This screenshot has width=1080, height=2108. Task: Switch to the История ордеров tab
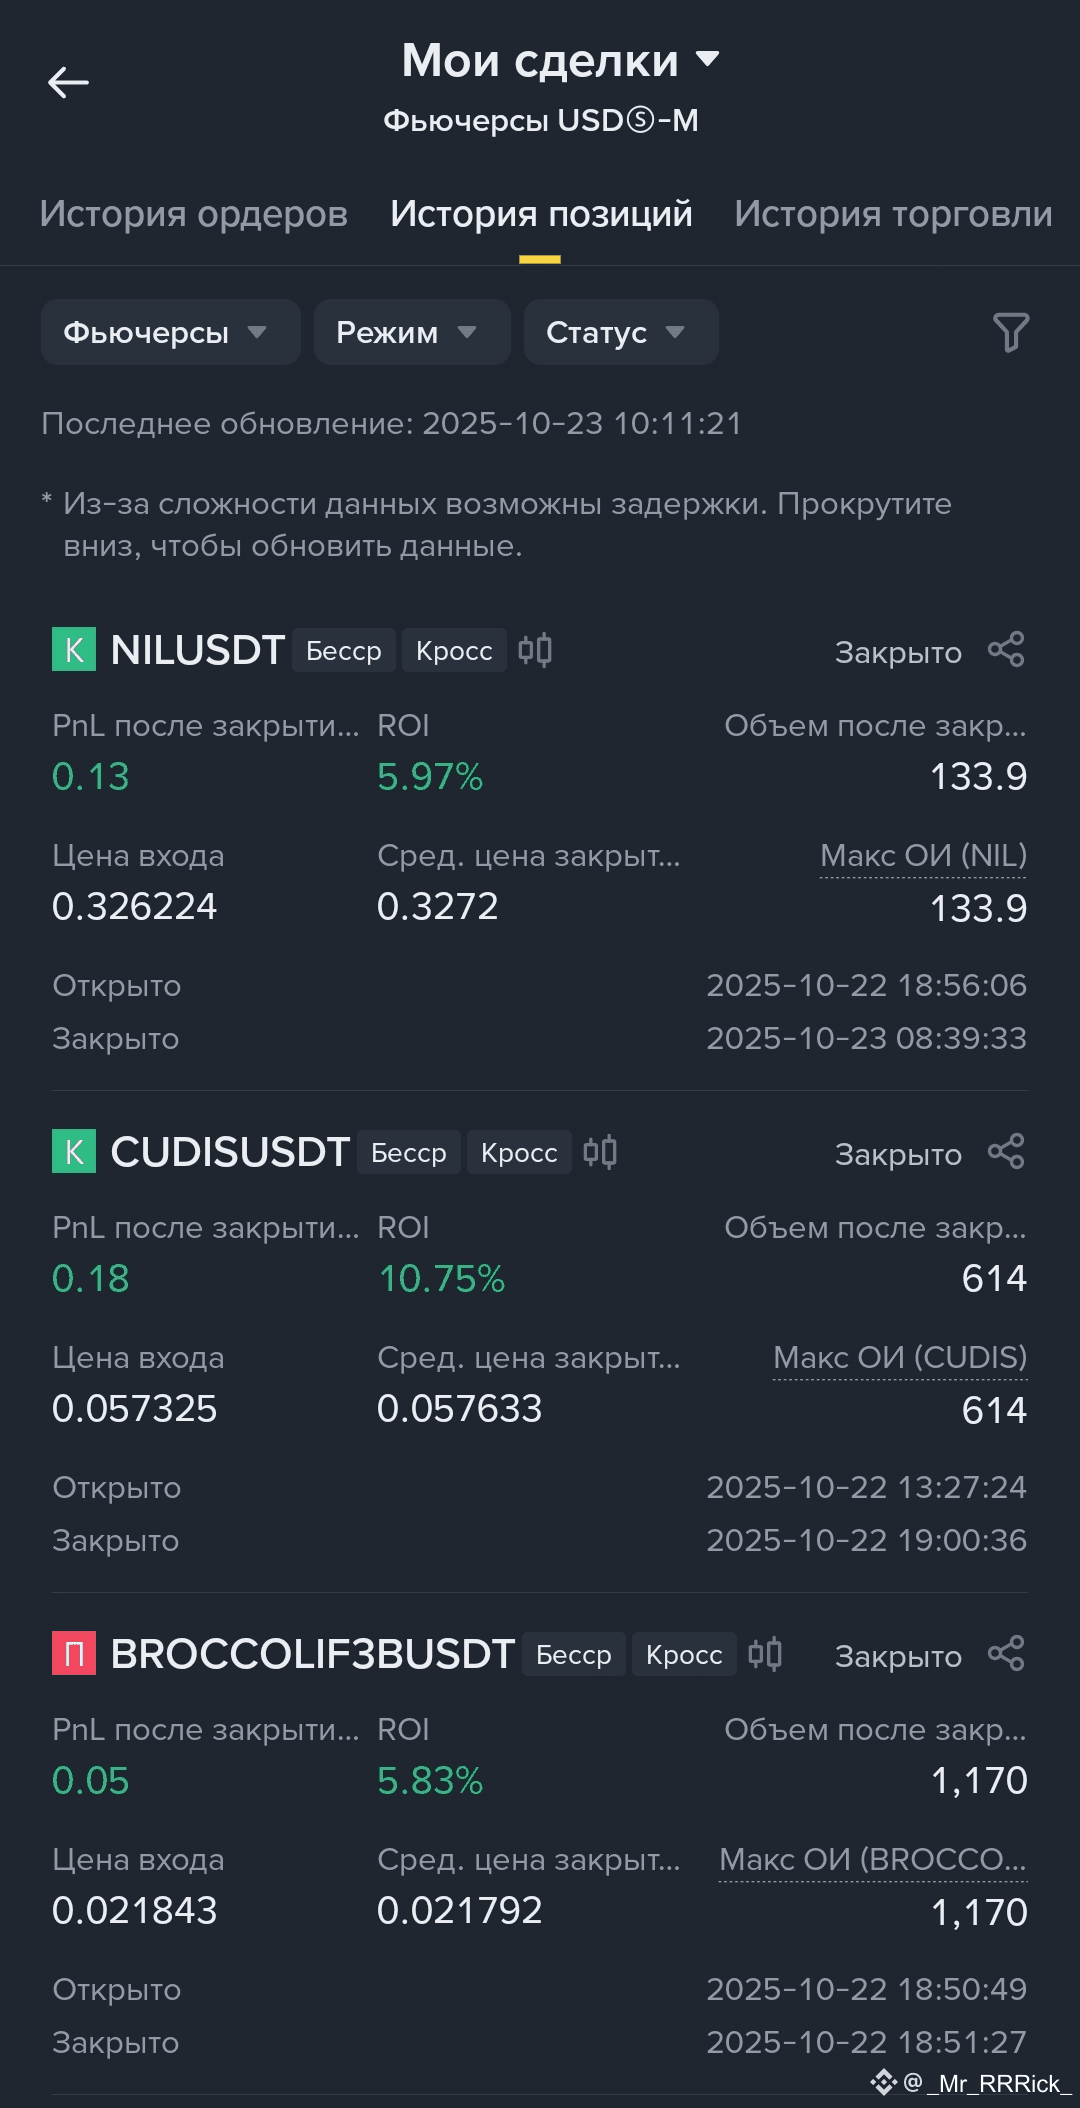coord(194,214)
